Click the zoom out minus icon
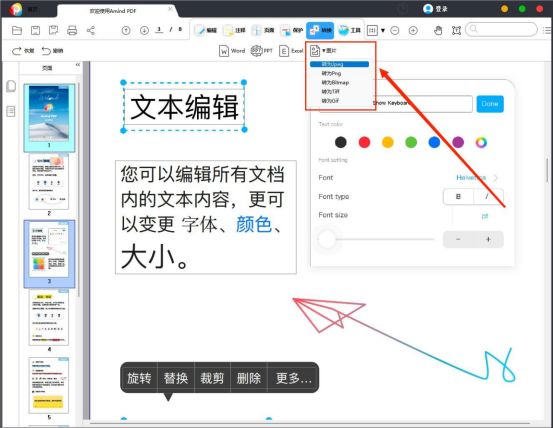Viewport: 553px width, 428px height. pyautogui.click(x=395, y=31)
